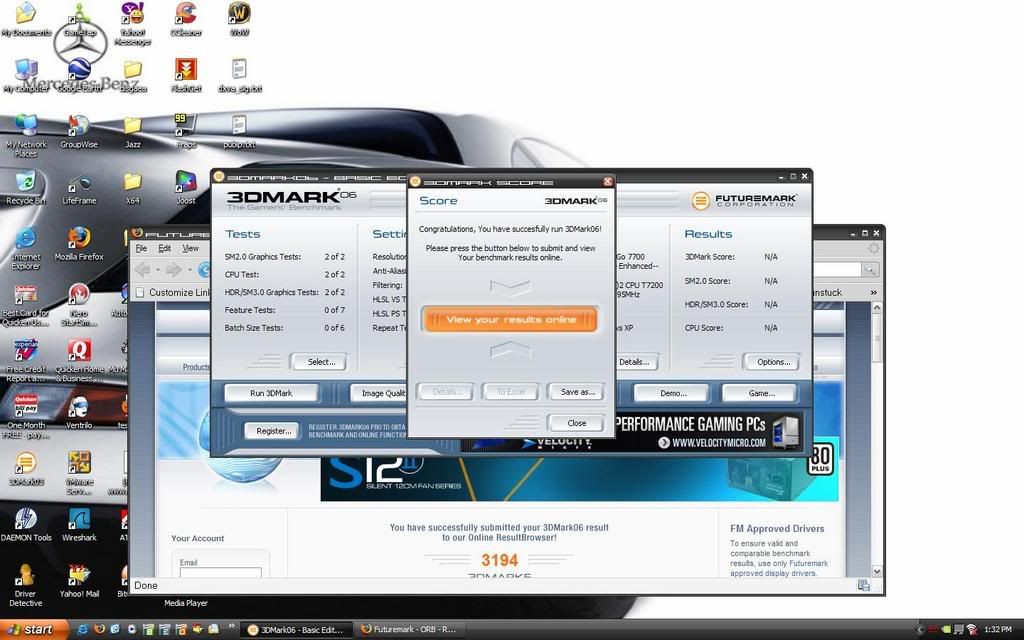This screenshot has height=640, width=1024.
Task: Launch Yahoo! Messenger from the desktop
Action: [133, 24]
